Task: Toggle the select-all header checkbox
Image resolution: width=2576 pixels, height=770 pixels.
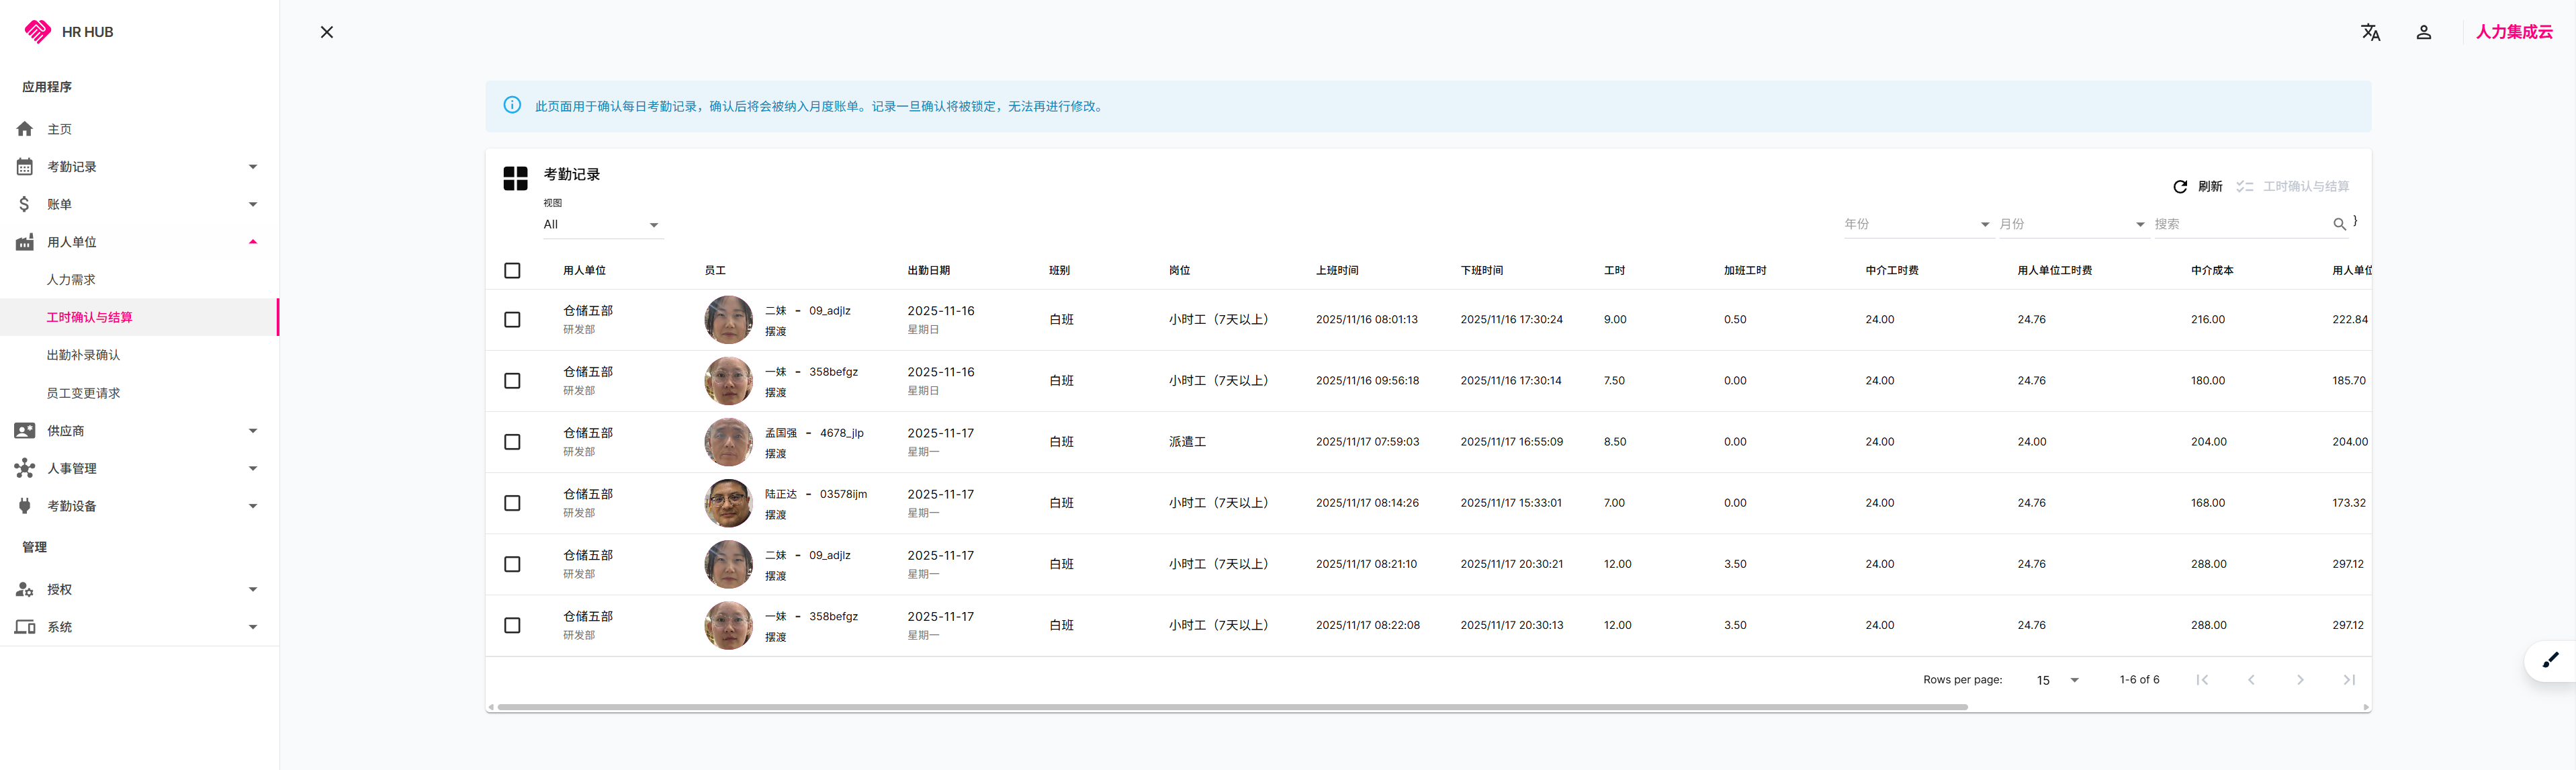Action: click(512, 271)
